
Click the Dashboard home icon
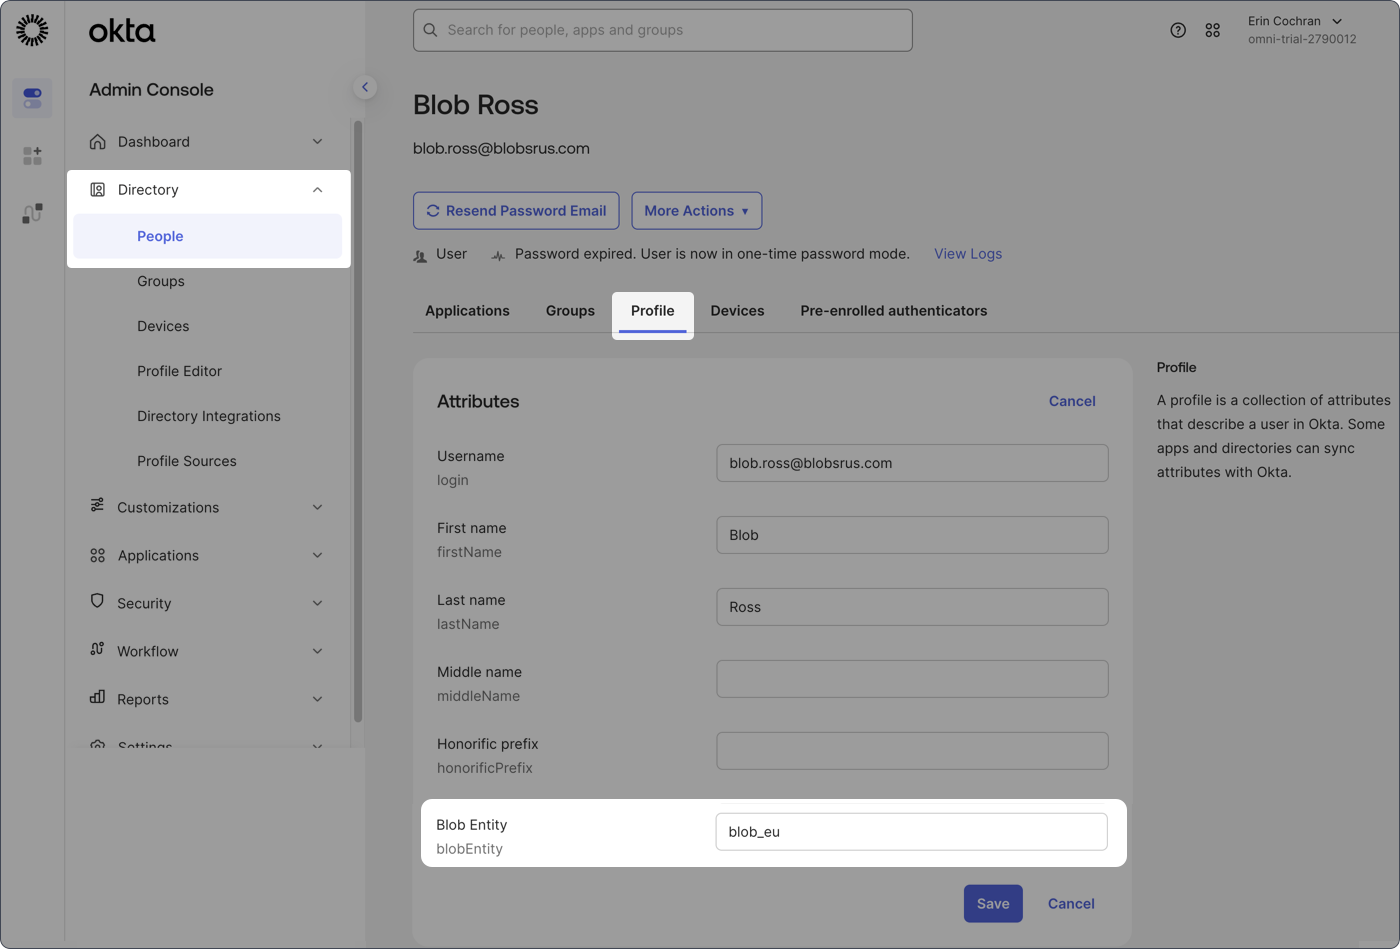click(x=97, y=141)
